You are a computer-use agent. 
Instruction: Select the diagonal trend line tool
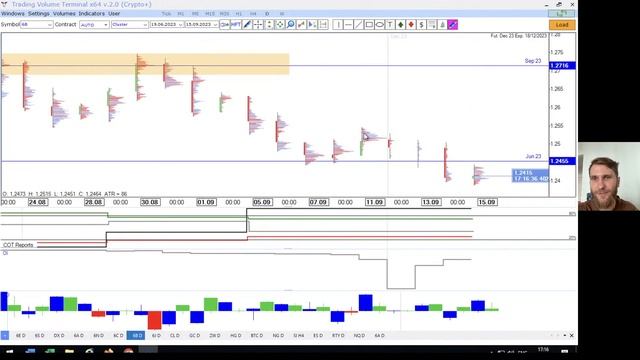(x=359, y=24)
